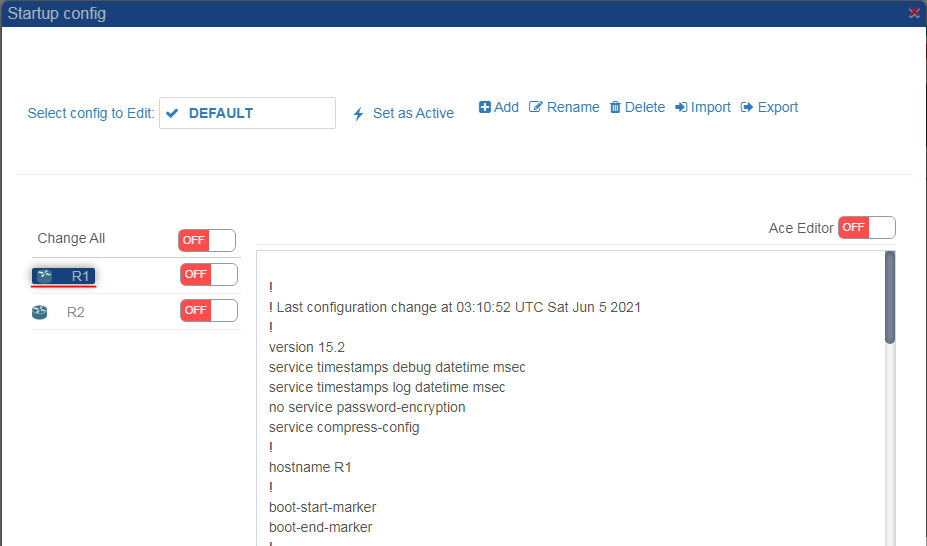
Task: Open the DEFAULT config dropdown
Action: coord(247,113)
